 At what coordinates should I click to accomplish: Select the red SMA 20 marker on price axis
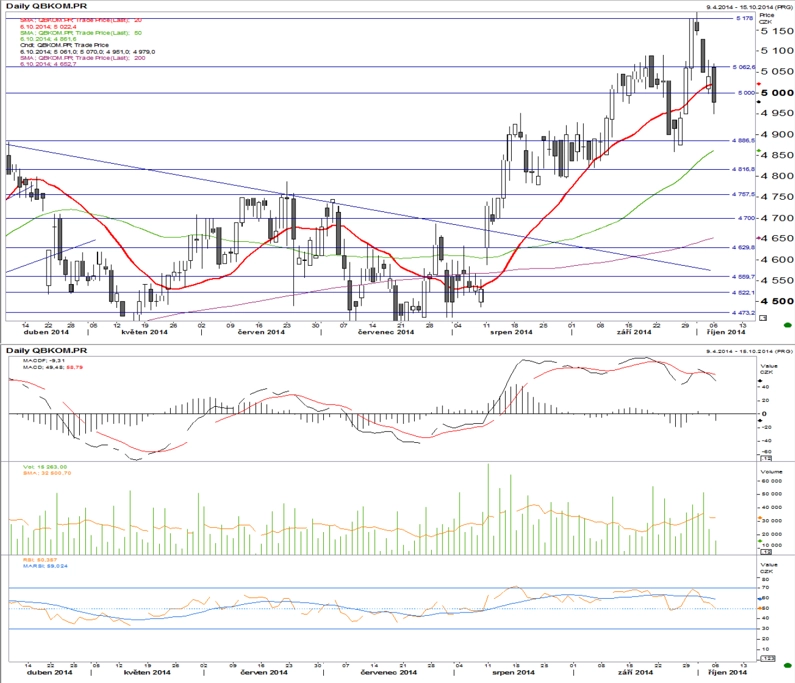point(759,84)
